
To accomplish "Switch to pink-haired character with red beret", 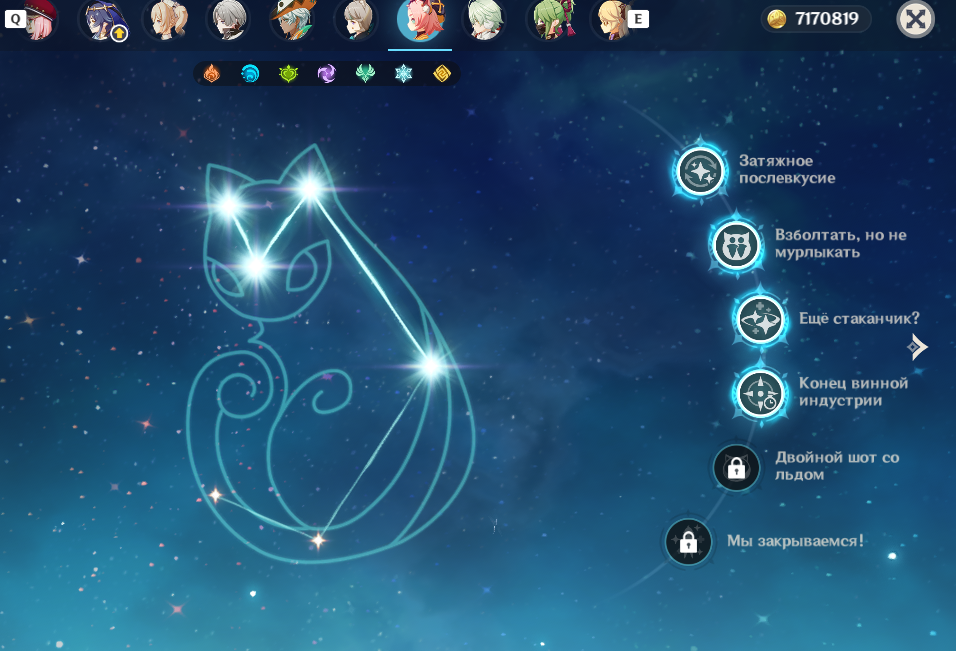I will point(40,20).
